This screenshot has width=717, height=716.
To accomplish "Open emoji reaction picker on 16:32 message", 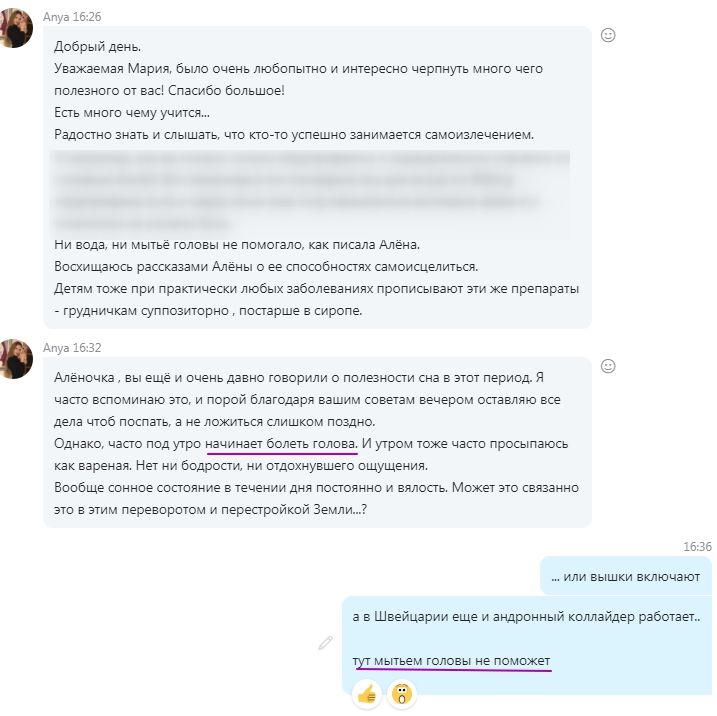I will point(608,366).
